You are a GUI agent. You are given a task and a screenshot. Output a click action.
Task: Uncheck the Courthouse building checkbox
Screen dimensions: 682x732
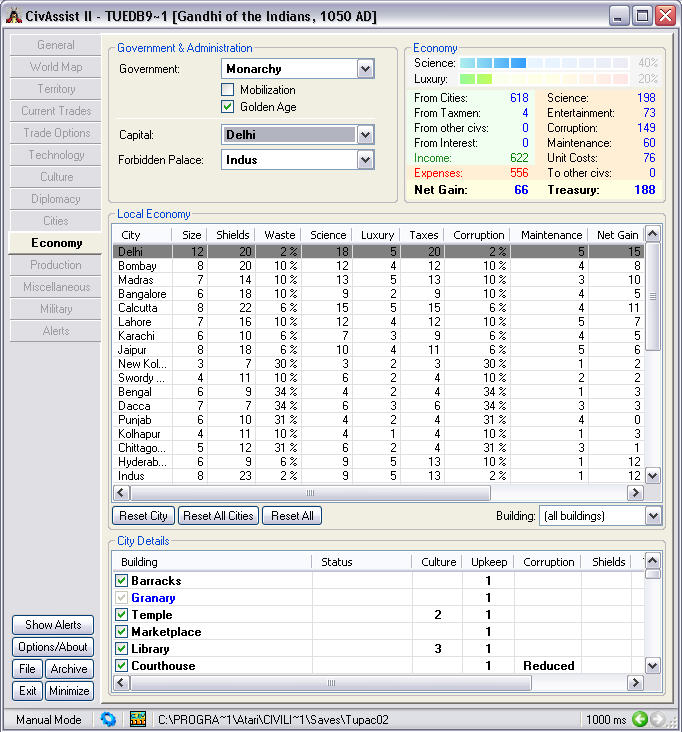click(121, 665)
